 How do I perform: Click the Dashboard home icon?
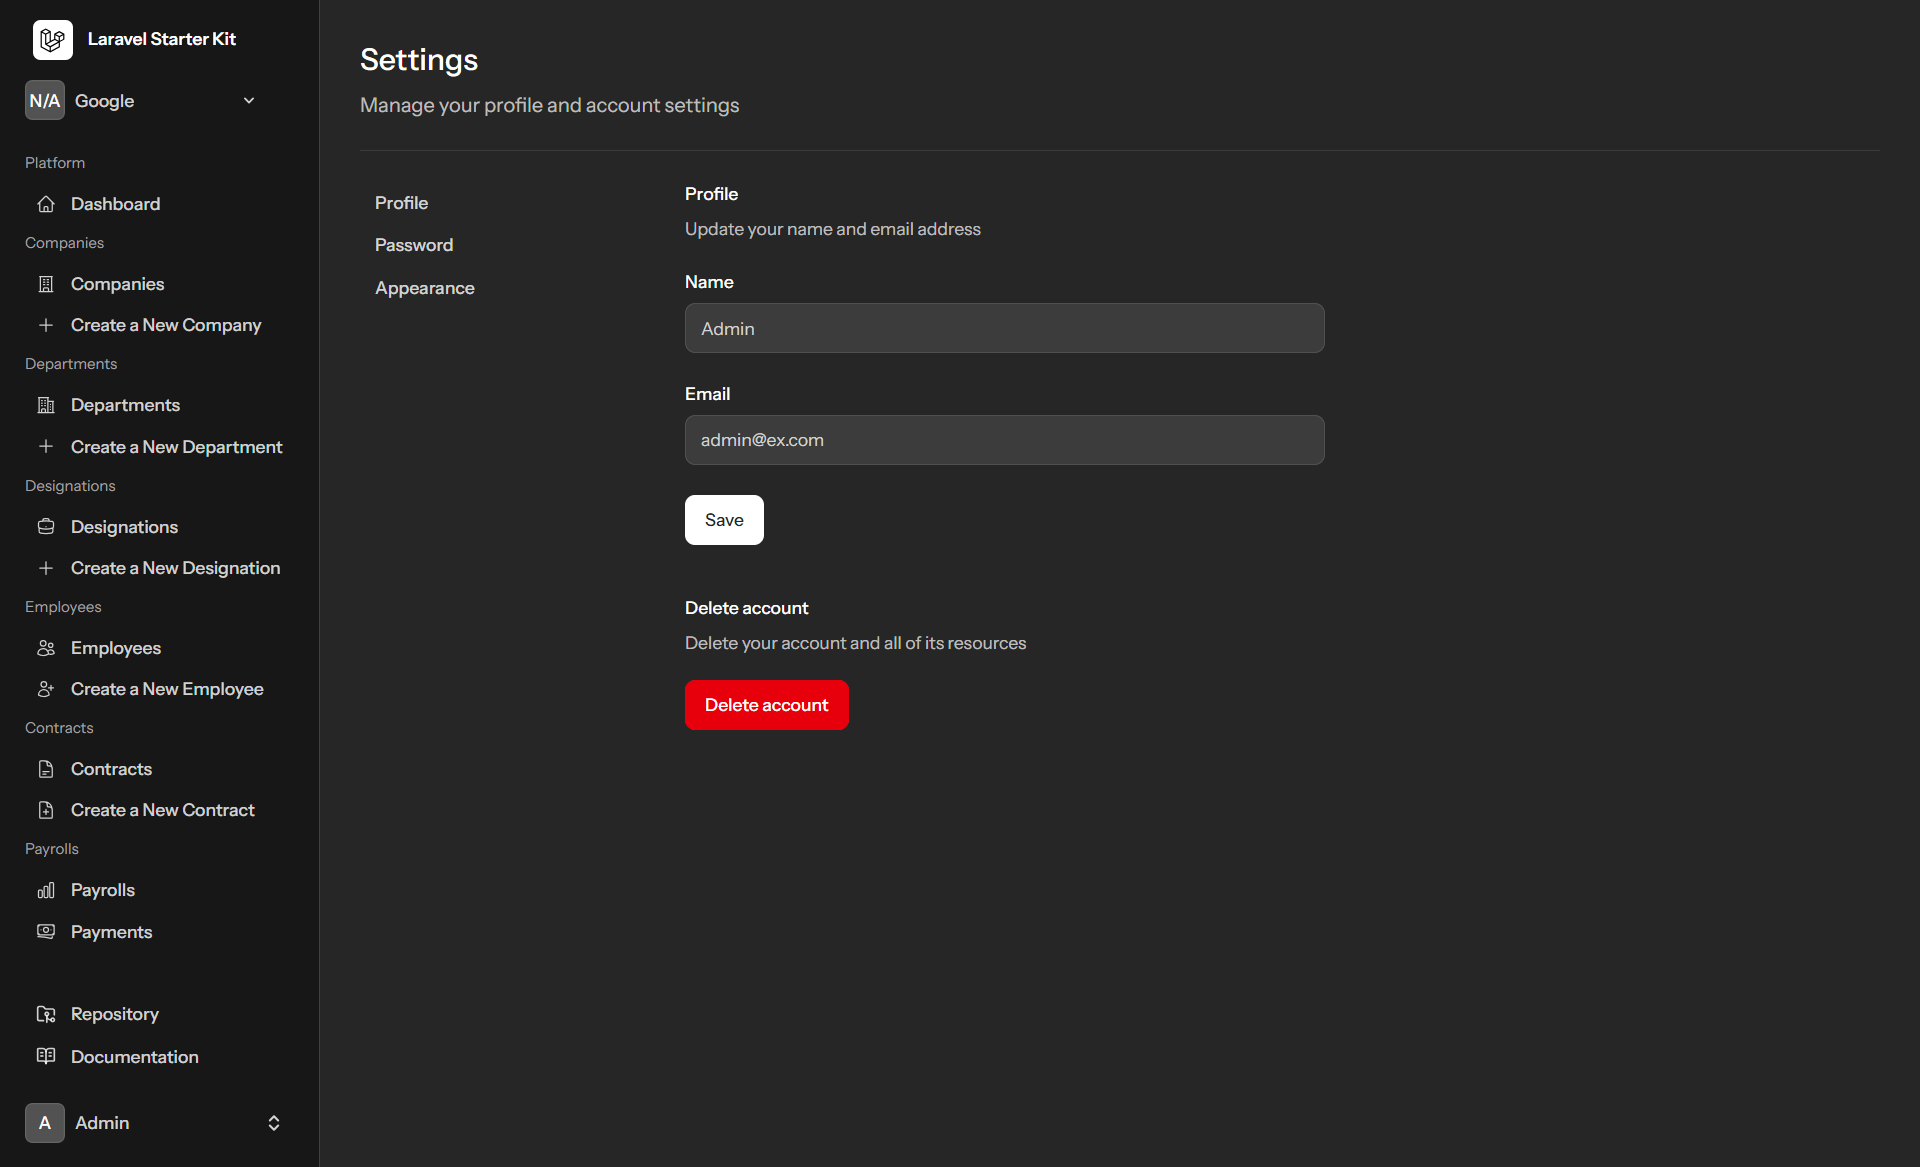click(x=46, y=204)
